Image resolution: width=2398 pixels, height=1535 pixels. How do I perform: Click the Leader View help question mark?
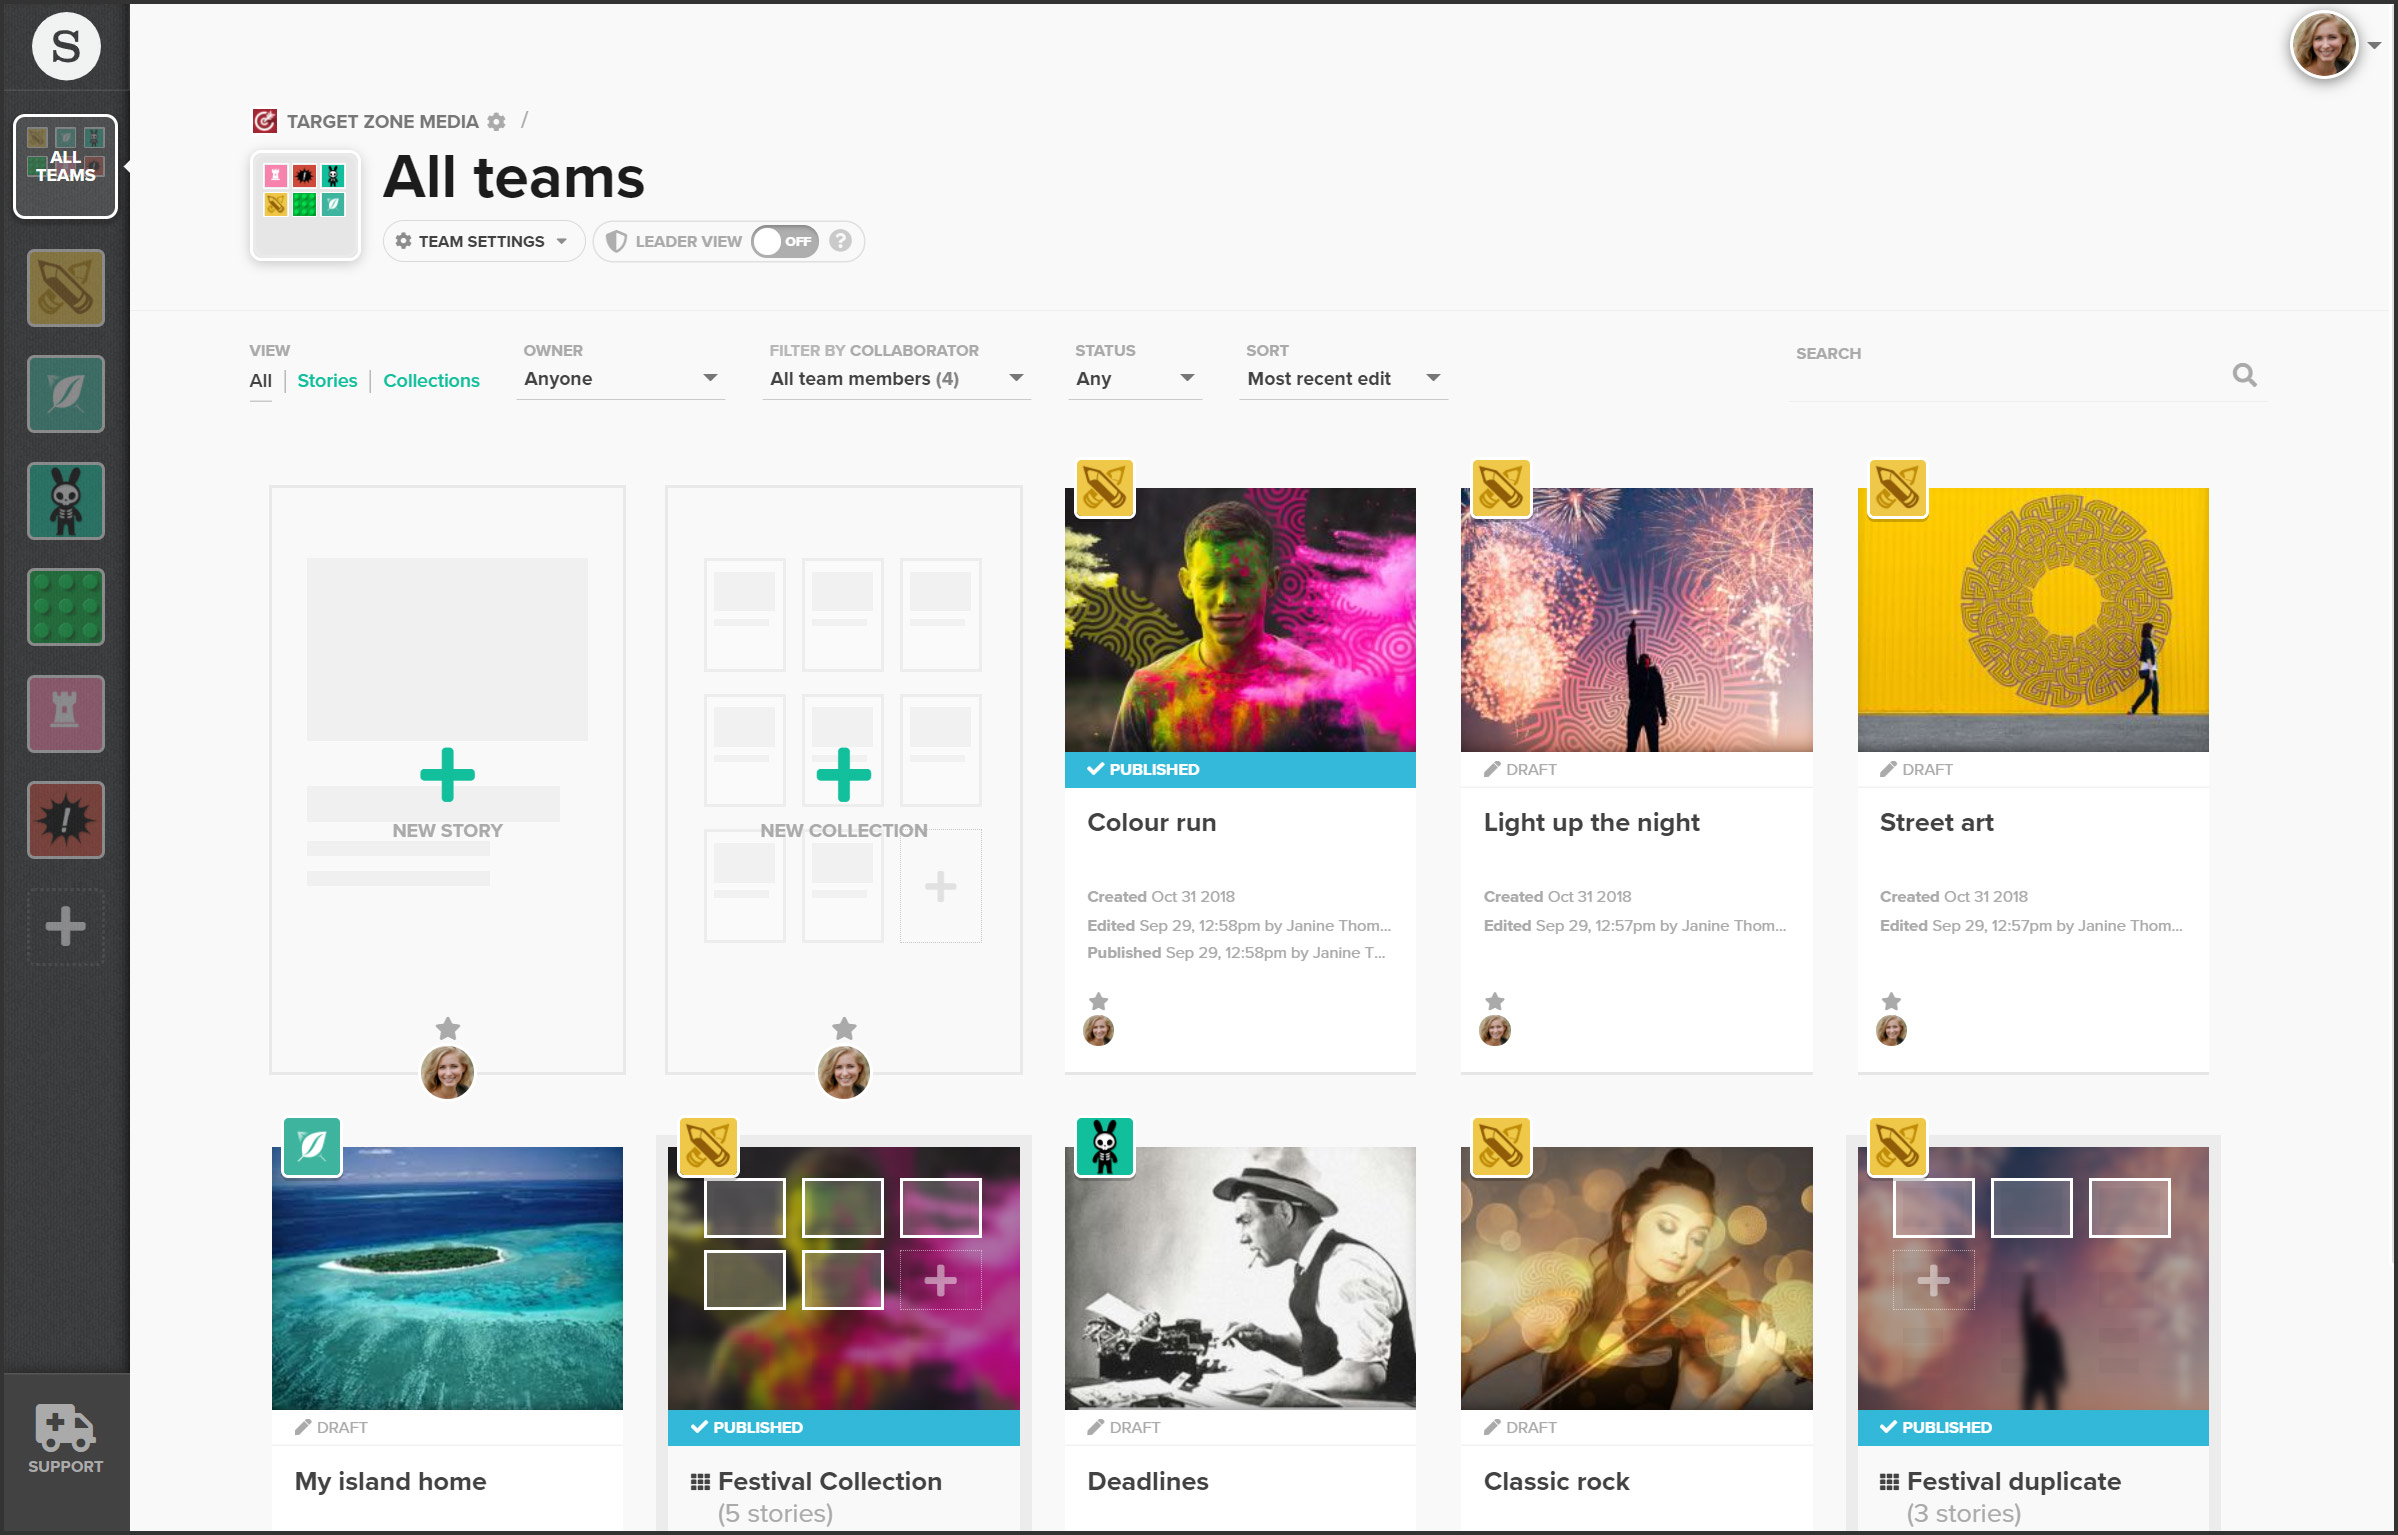[841, 241]
